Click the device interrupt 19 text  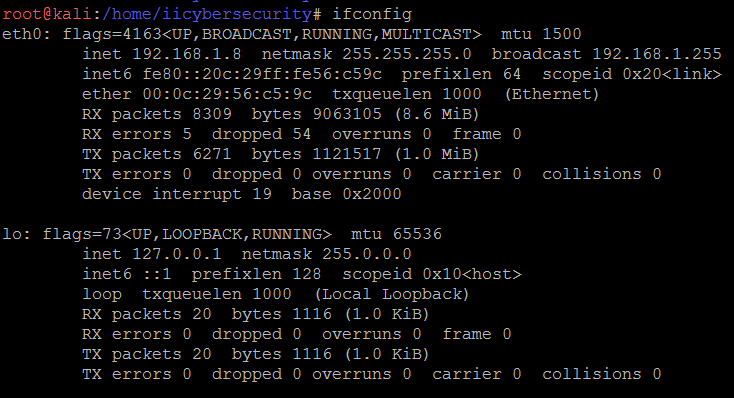pos(177,194)
